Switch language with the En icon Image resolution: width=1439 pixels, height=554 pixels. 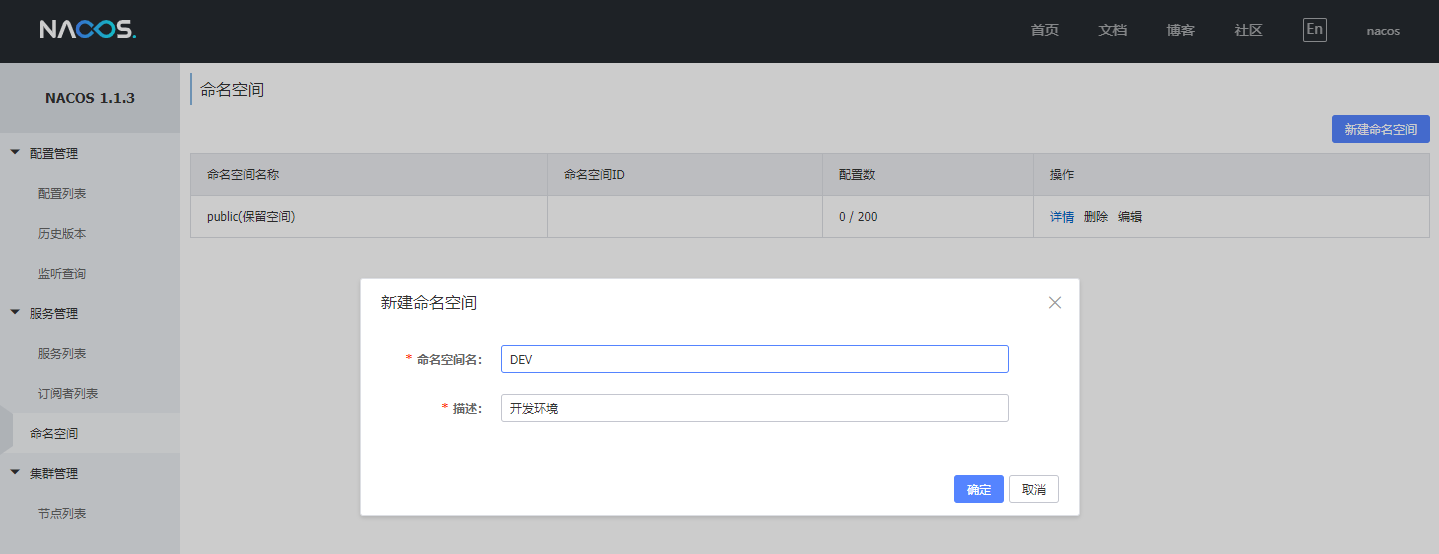tap(1315, 29)
